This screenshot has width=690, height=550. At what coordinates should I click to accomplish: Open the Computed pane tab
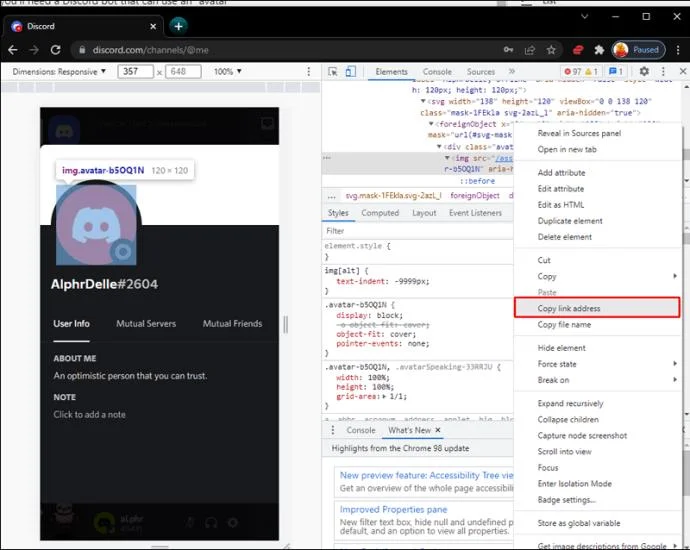[x=380, y=213]
